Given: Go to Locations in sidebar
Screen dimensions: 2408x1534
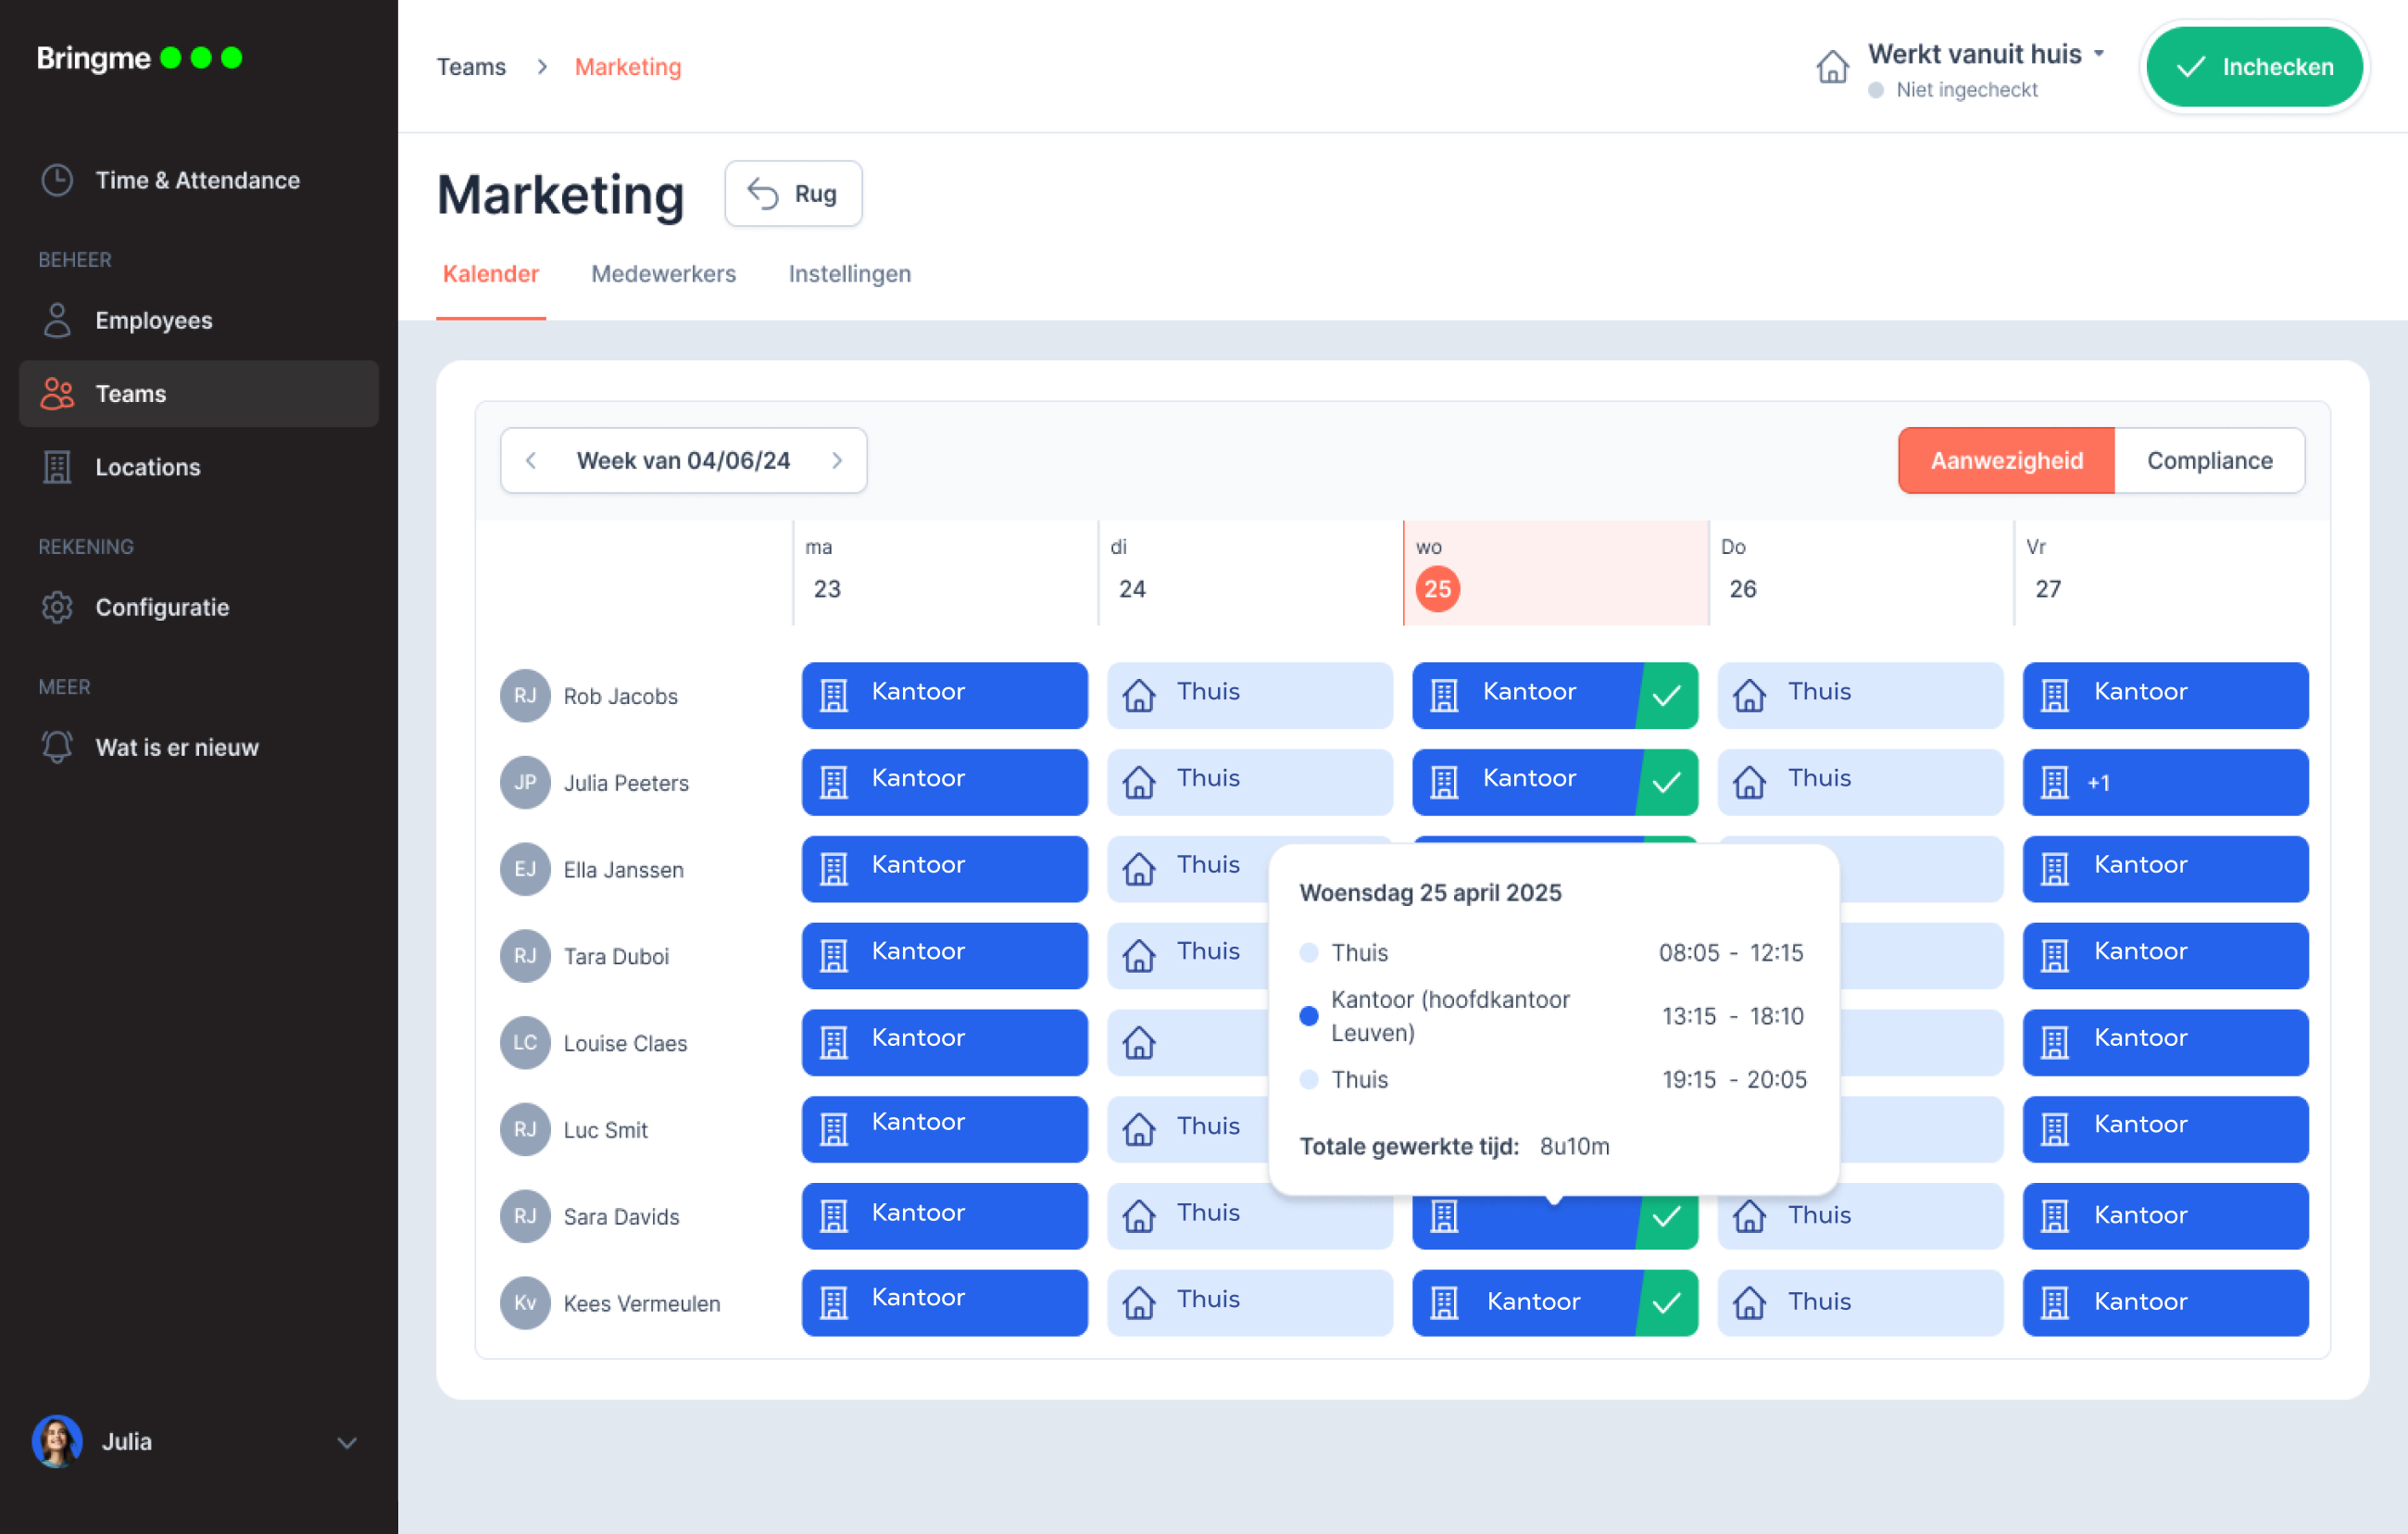Looking at the screenshot, I should coord(198,467).
